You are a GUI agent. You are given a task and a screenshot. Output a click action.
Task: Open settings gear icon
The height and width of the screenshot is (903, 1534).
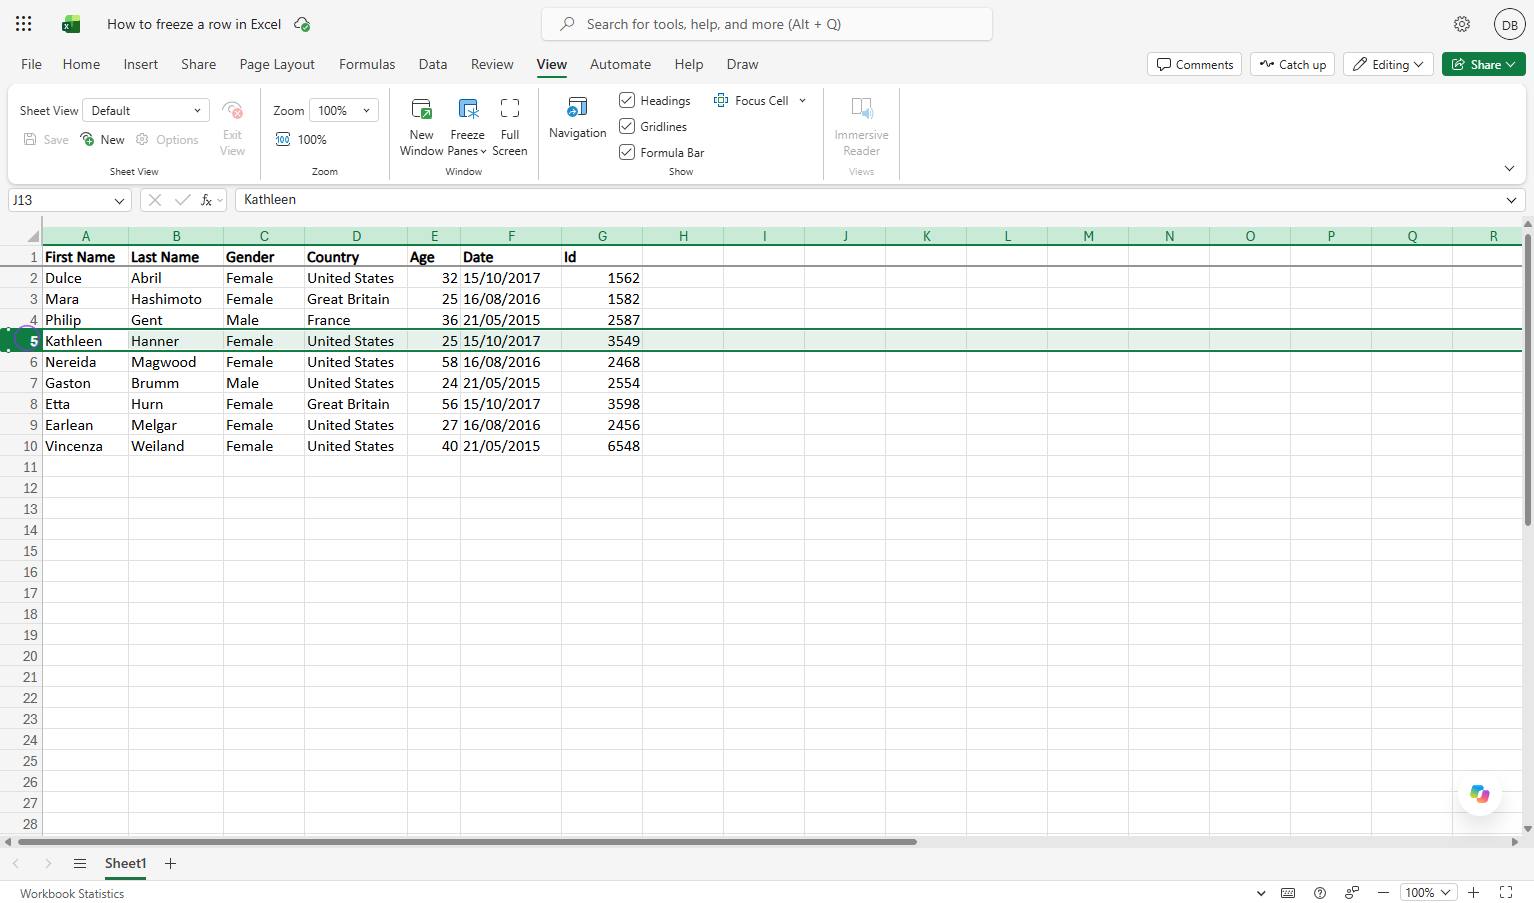coord(1462,24)
